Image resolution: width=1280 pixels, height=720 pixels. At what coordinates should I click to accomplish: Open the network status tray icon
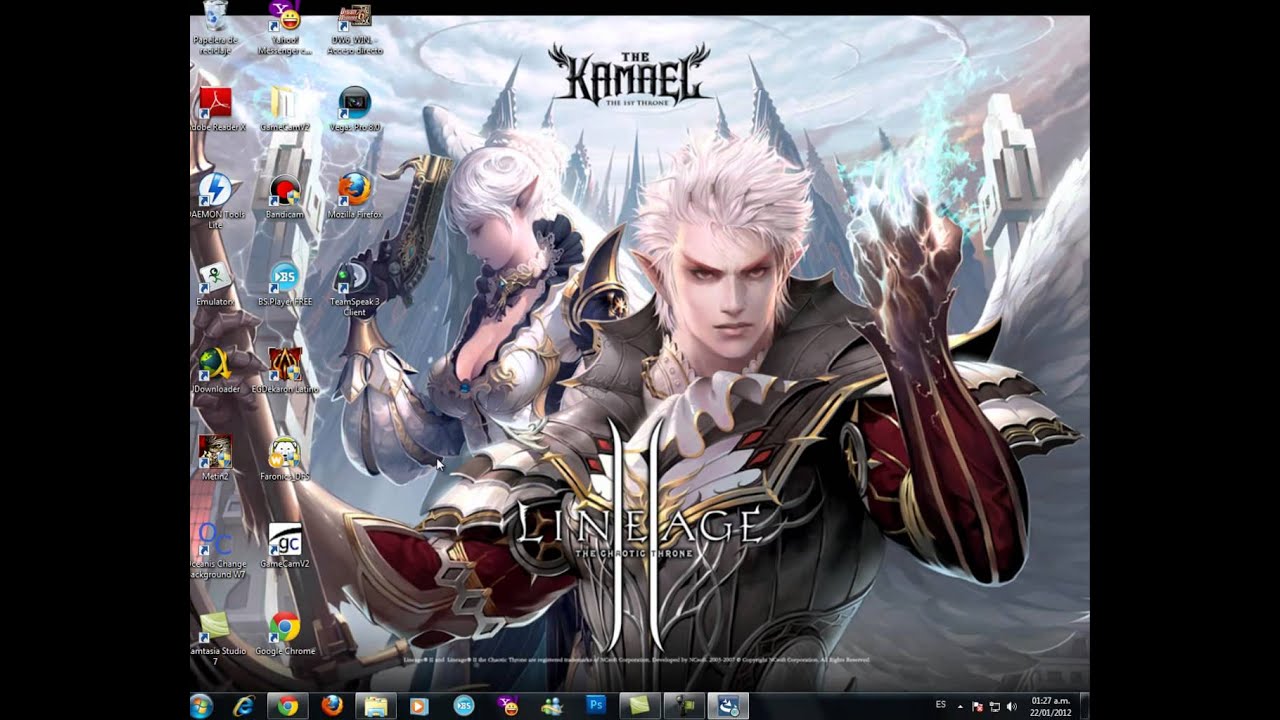pos(995,706)
